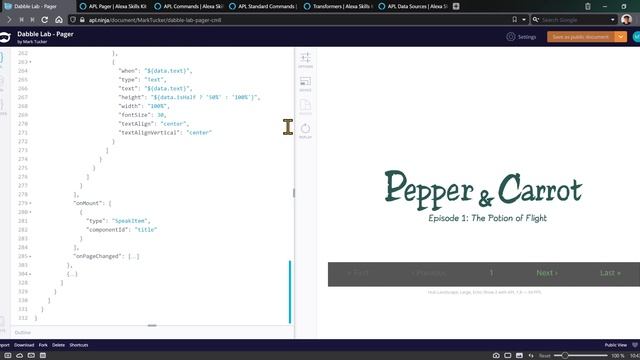Toggle the panel icon in the status bar
Image resolution: width=640 pixels, height=360 pixels.
tap(8, 356)
